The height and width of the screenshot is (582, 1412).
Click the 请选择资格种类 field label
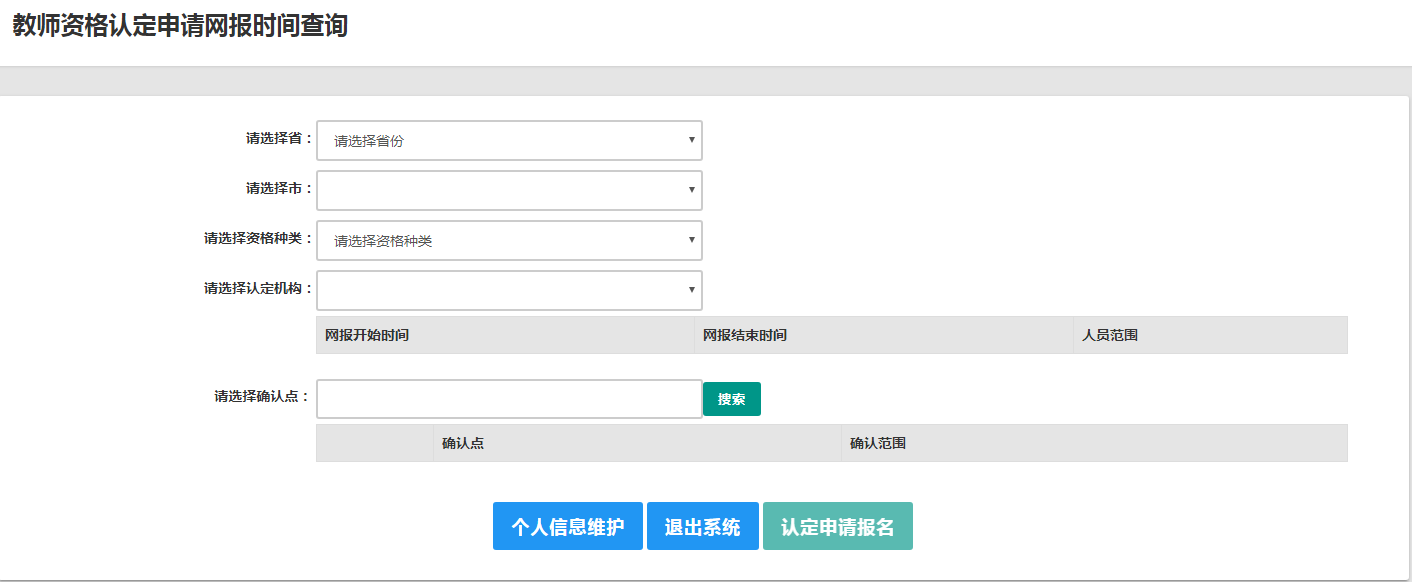click(258, 239)
